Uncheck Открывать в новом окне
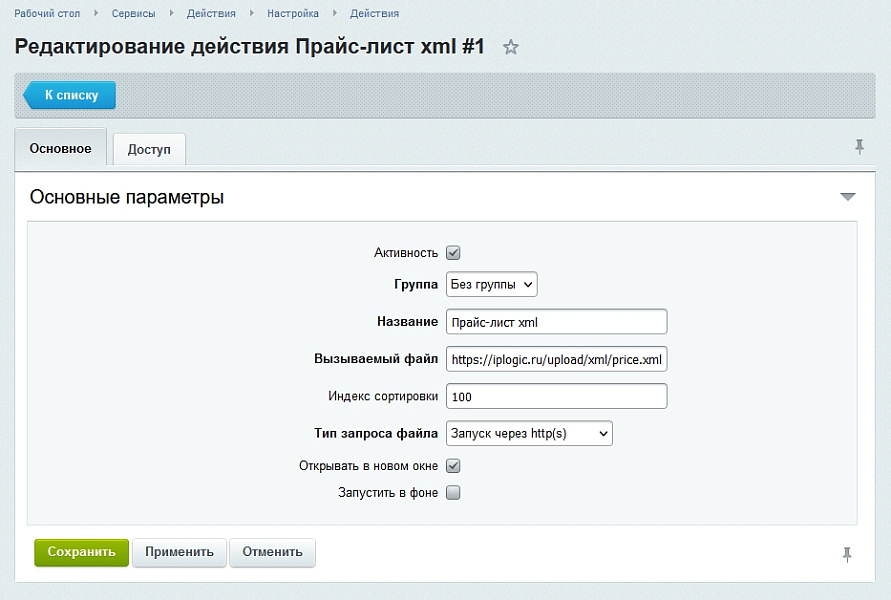 [453, 466]
